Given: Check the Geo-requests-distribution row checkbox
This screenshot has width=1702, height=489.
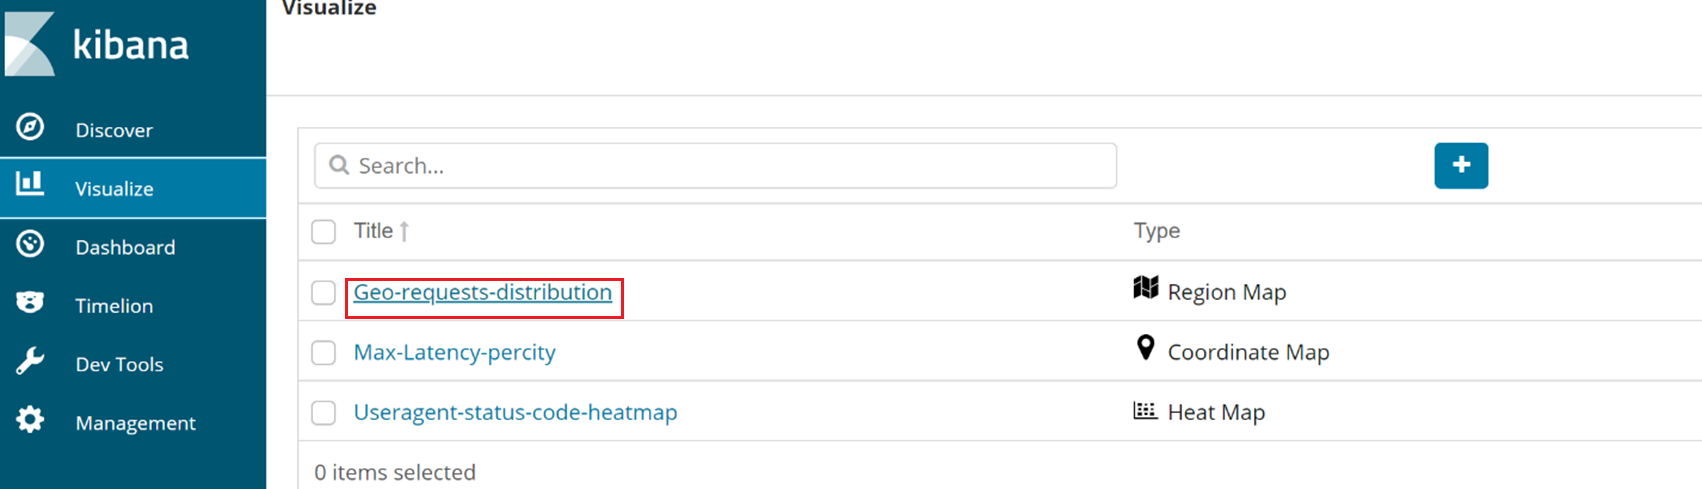Looking at the screenshot, I should [323, 292].
